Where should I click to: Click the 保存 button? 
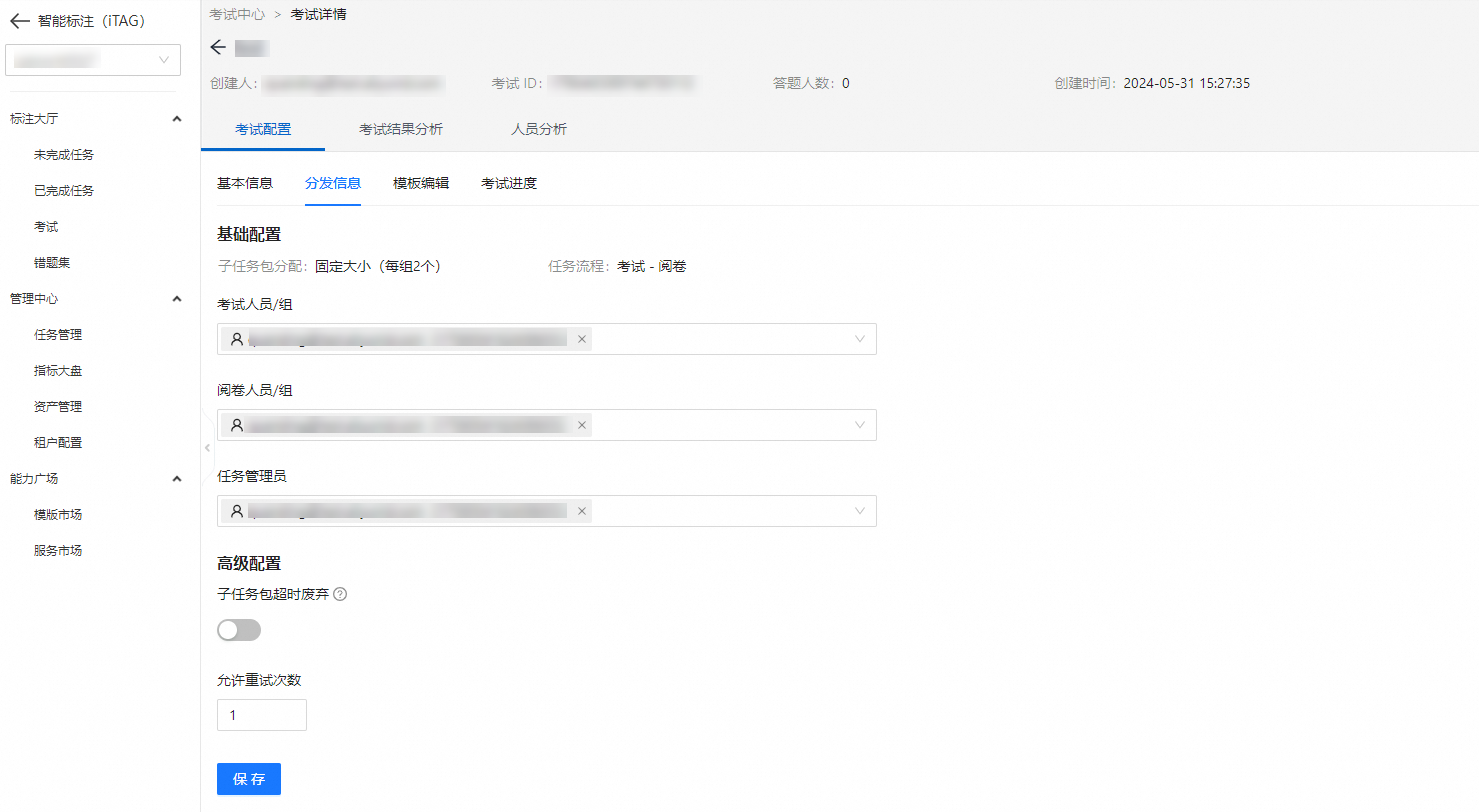(x=249, y=779)
